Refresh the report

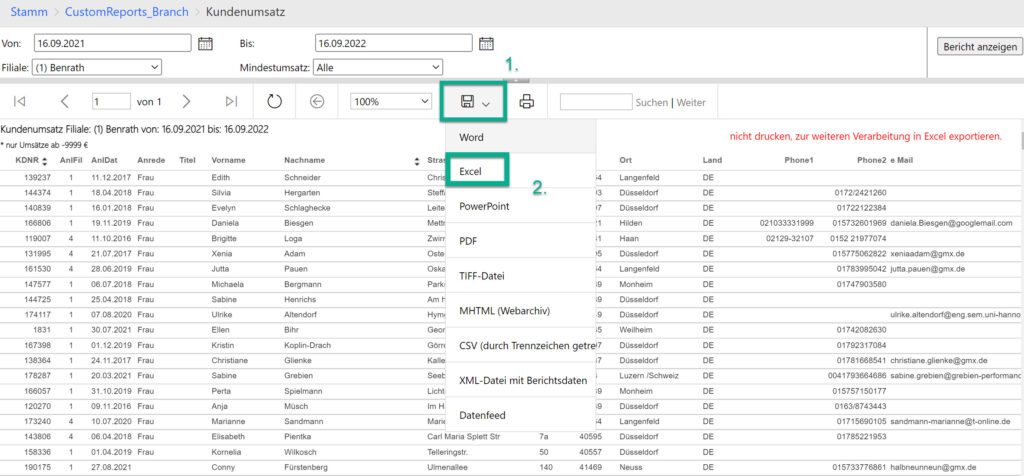(x=275, y=101)
